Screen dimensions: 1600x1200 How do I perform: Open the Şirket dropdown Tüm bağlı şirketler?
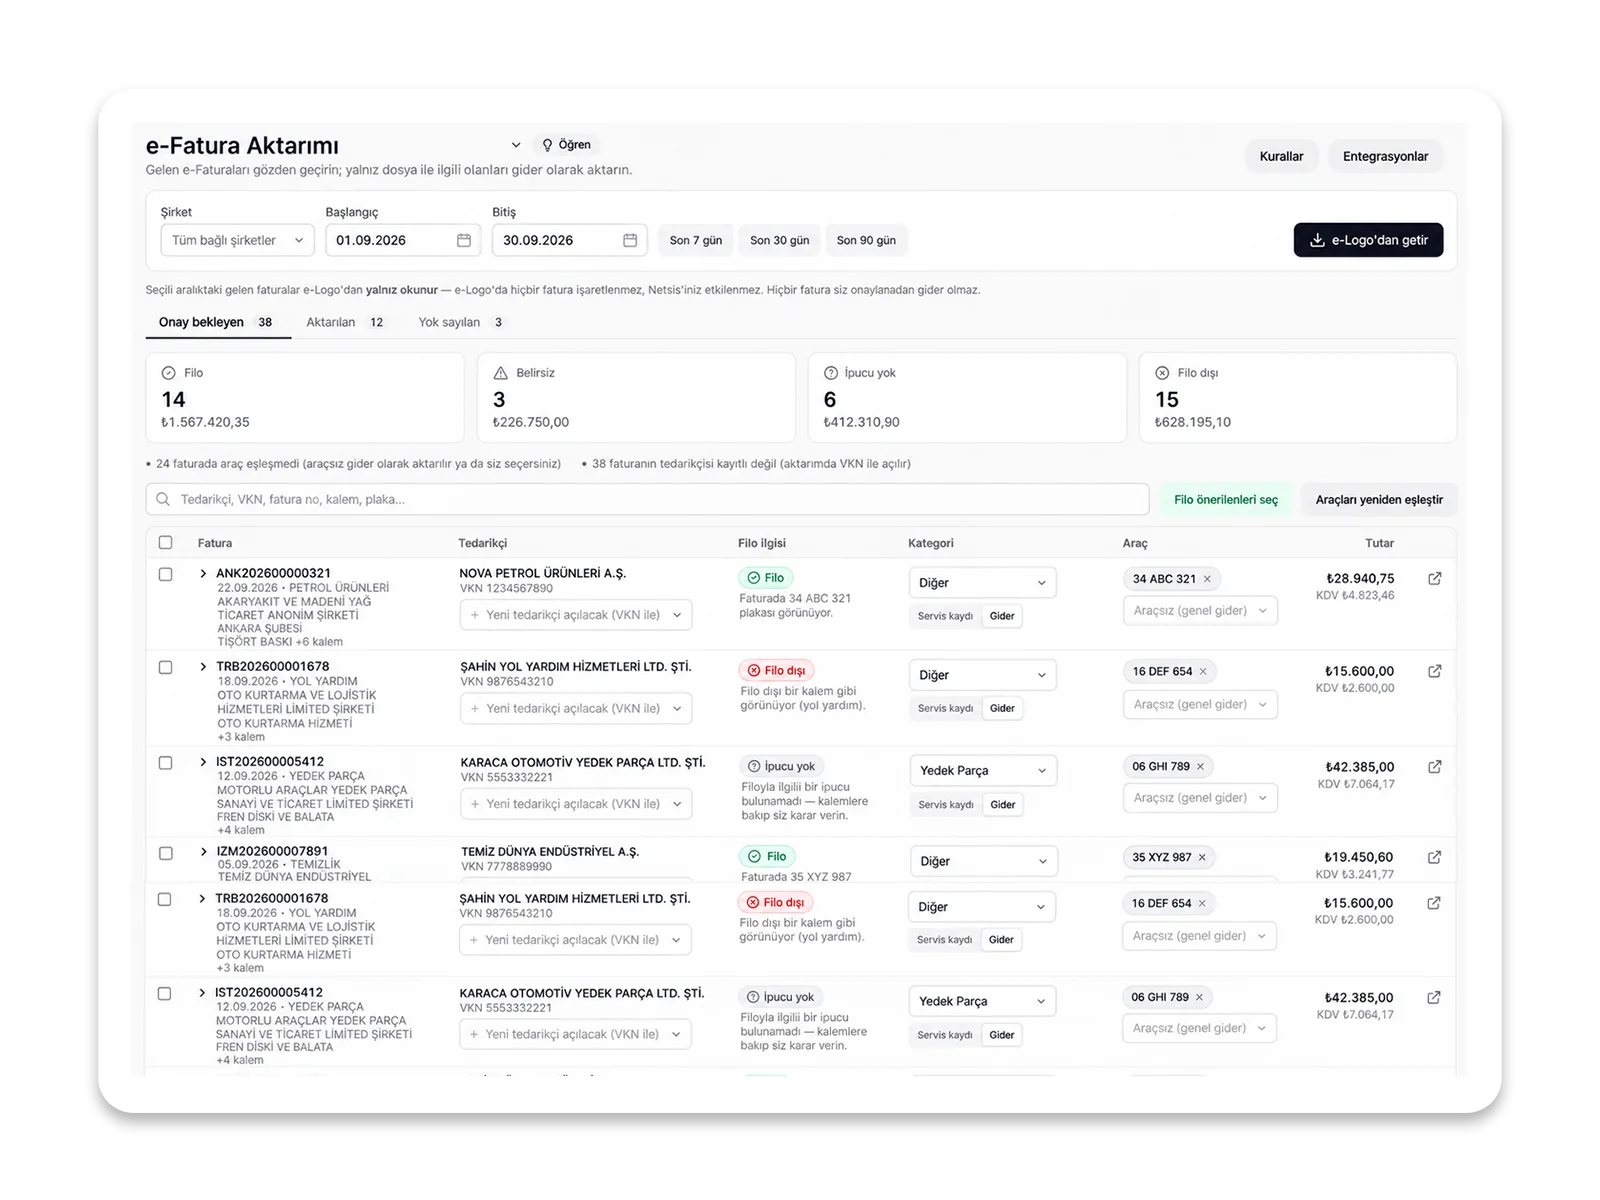point(237,240)
